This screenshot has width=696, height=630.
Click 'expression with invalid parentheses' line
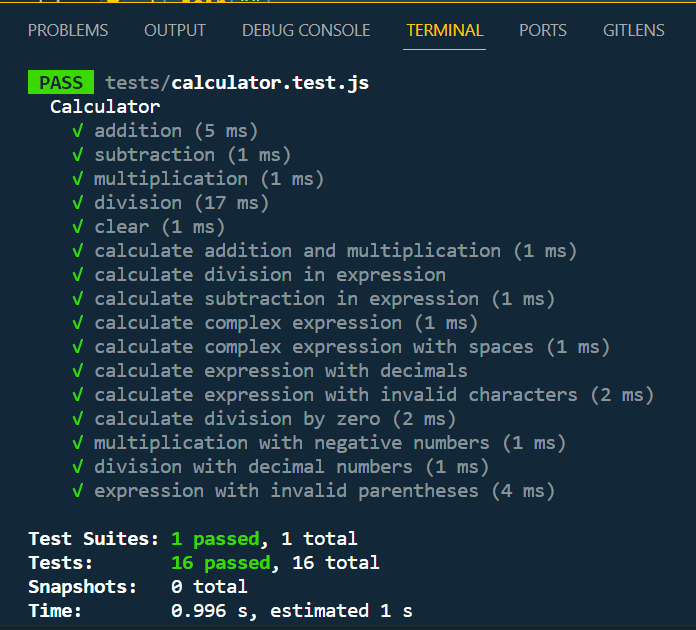[324, 491]
